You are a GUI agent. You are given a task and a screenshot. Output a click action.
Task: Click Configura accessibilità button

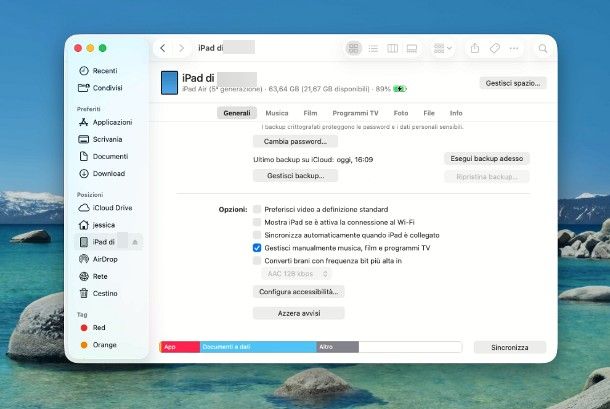[298, 291]
